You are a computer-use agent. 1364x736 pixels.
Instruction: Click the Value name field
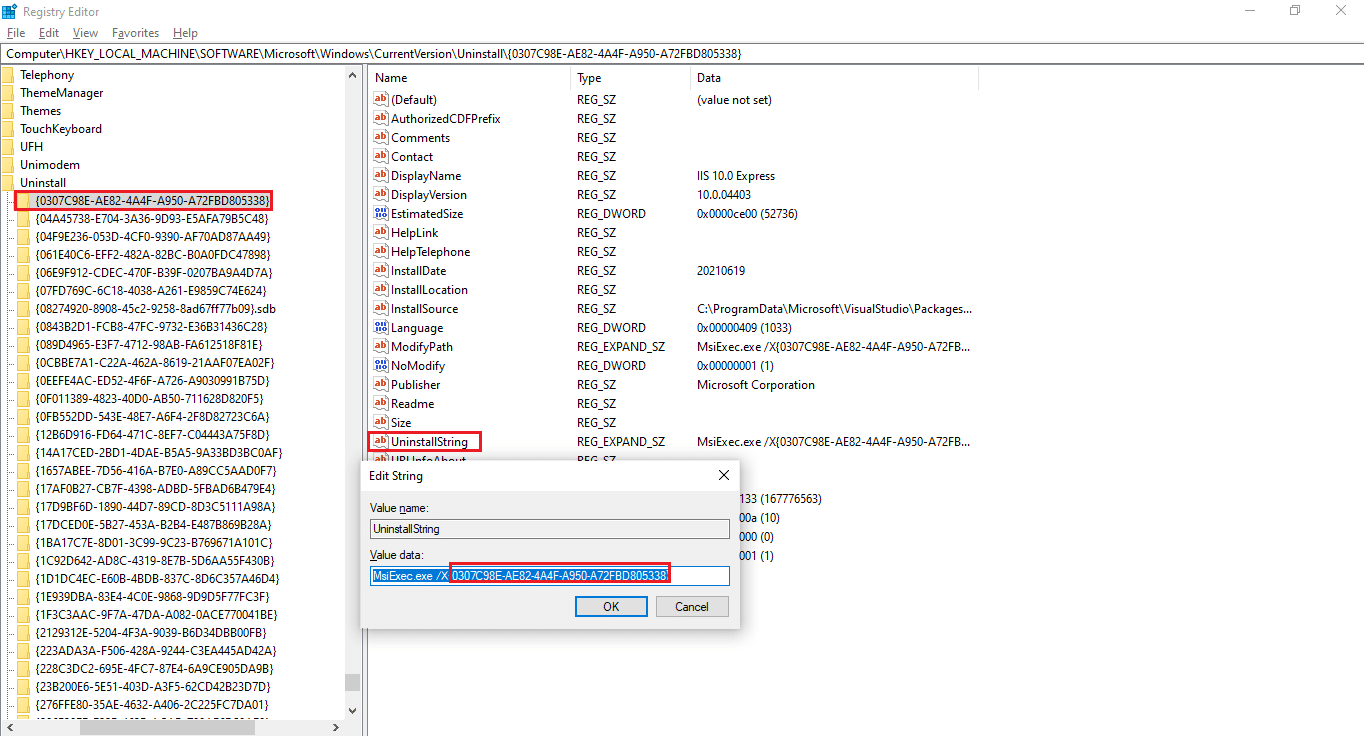550,529
